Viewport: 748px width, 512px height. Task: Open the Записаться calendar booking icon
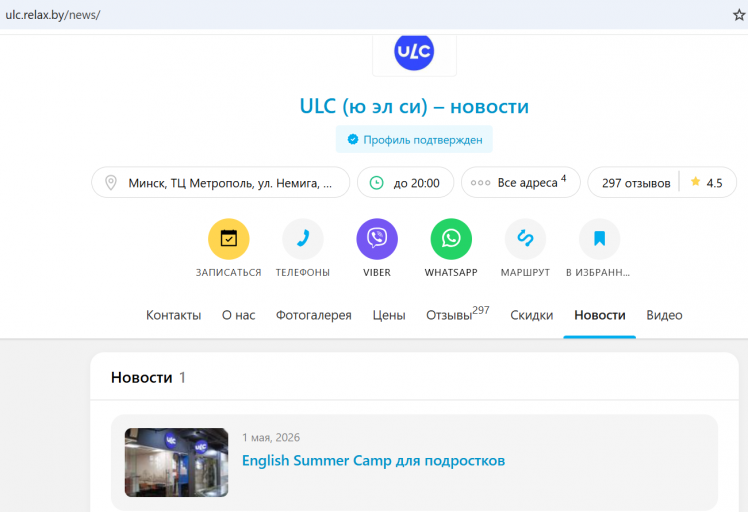(x=229, y=239)
